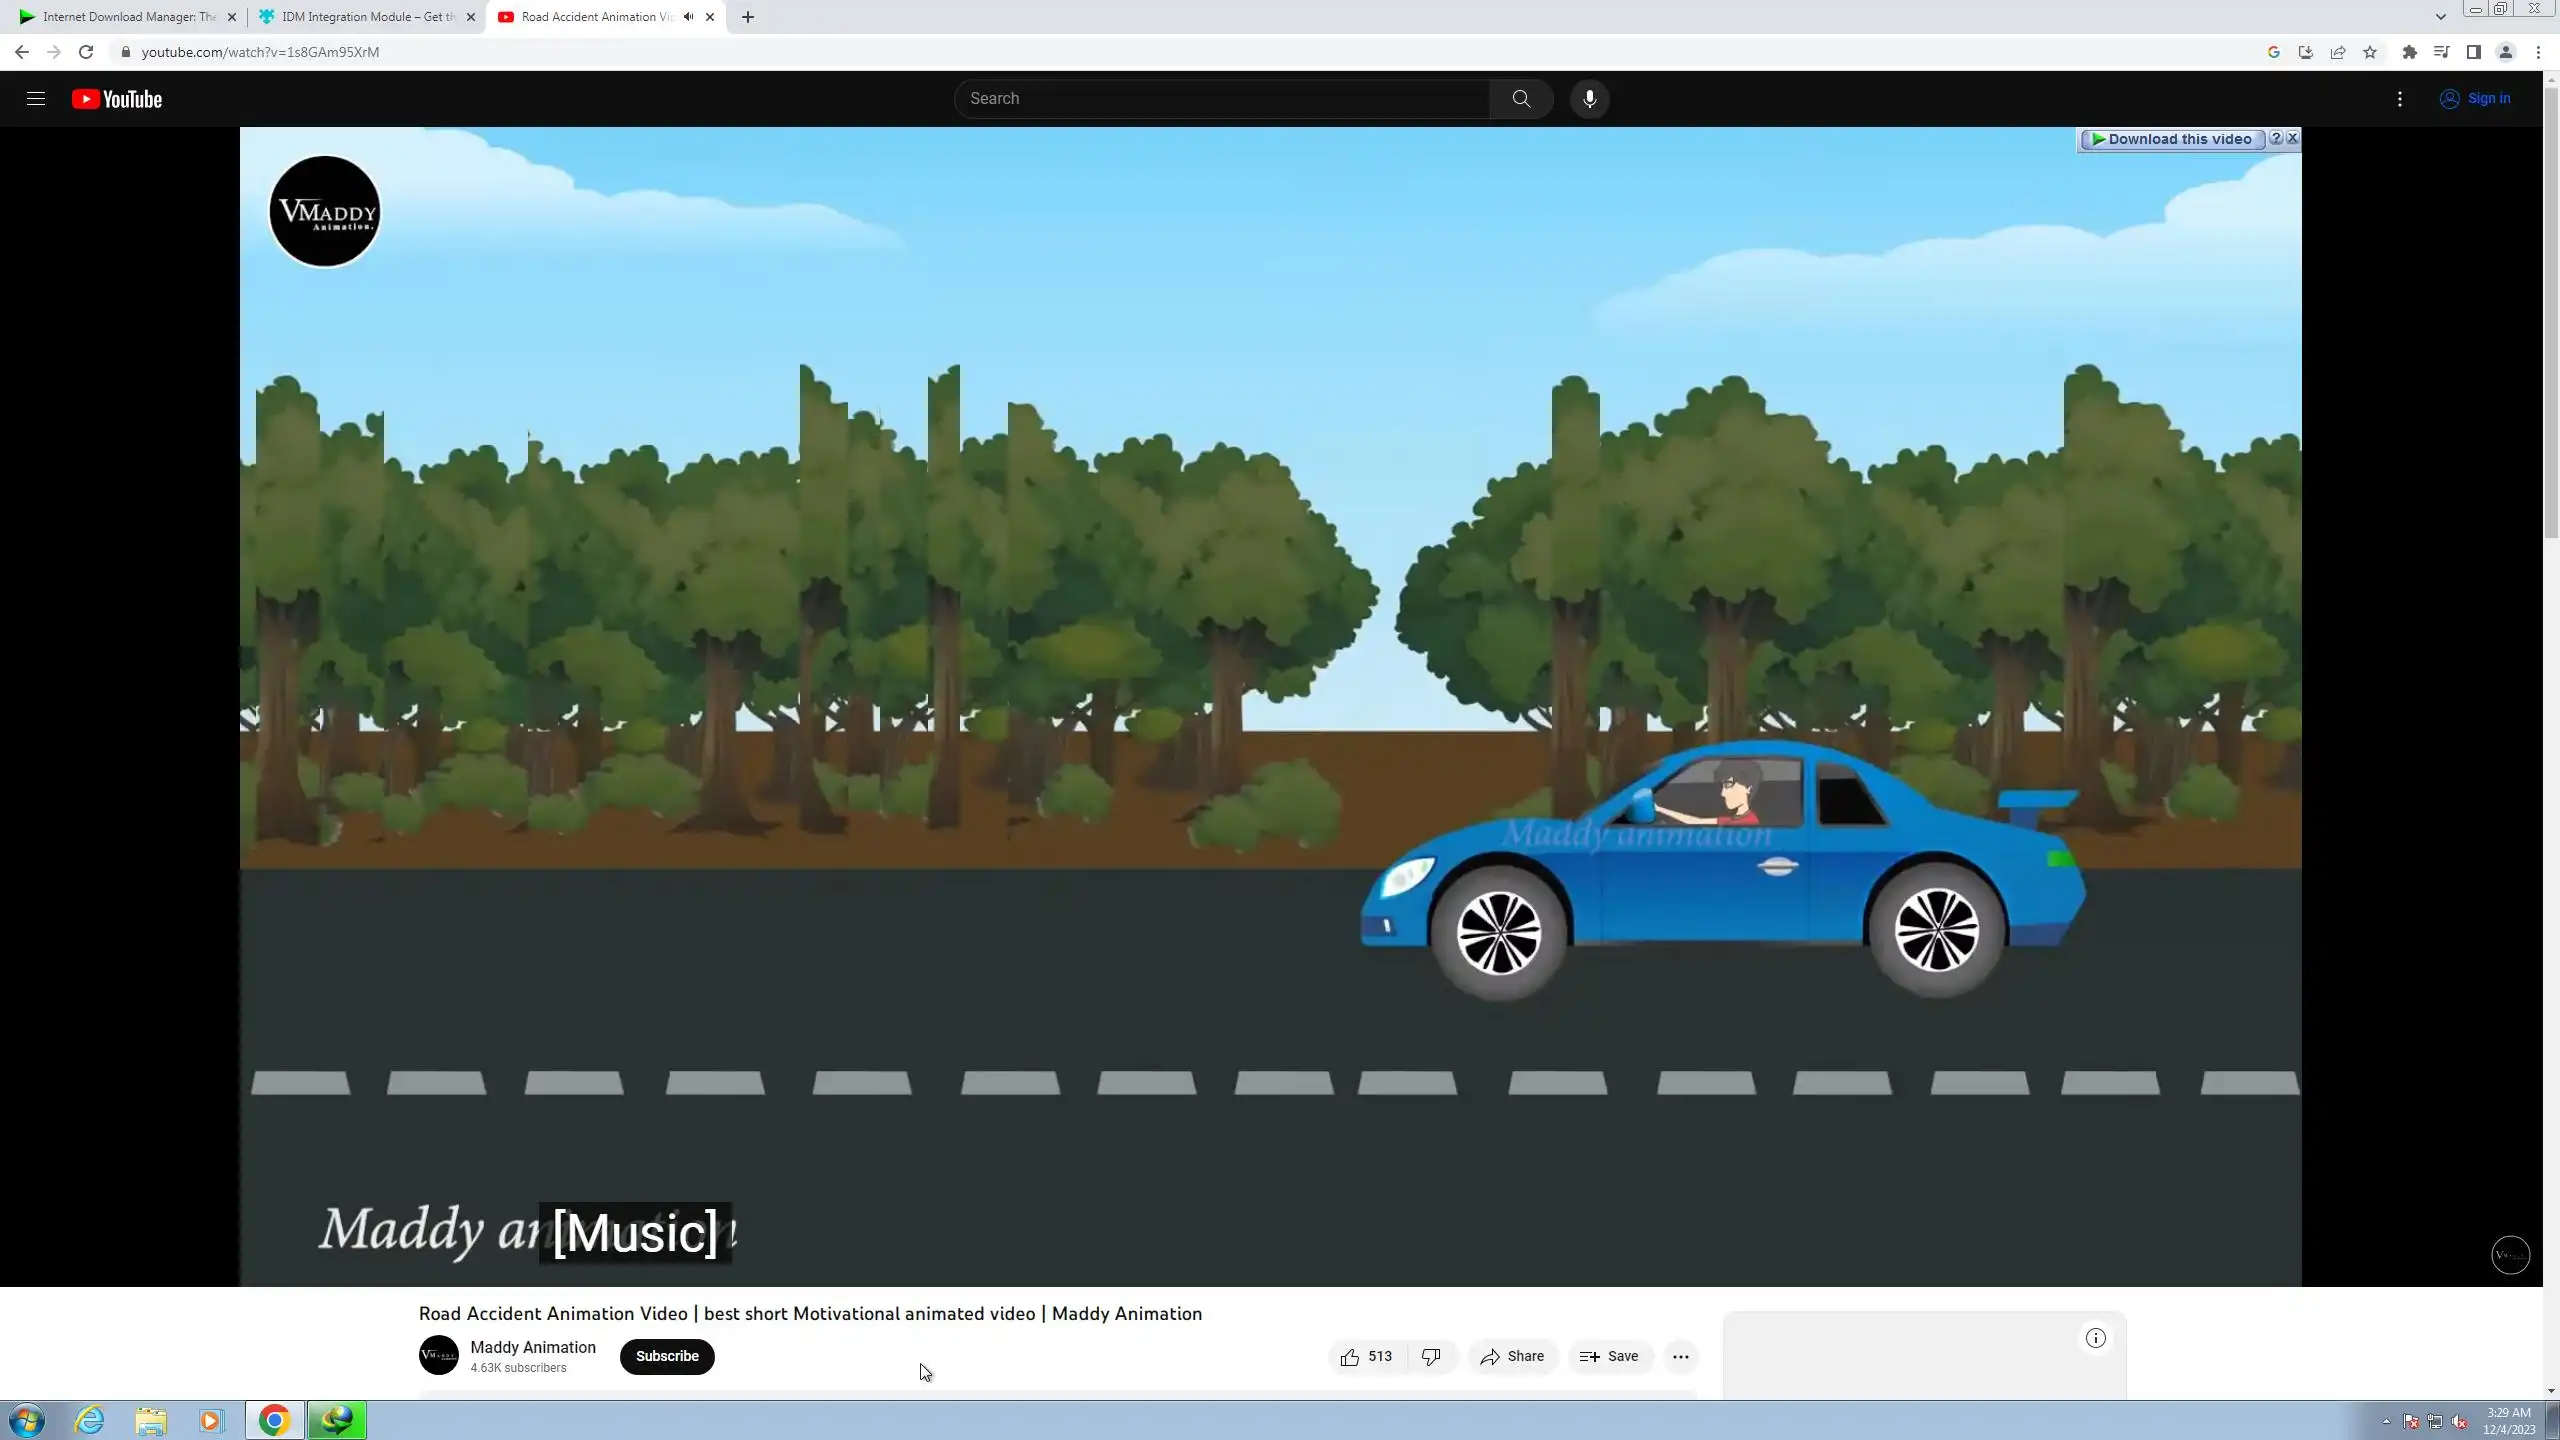Expand Chrome tab search chevron
The height and width of the screenshot is (1440, 2560).
click(x=2440, y=17)
